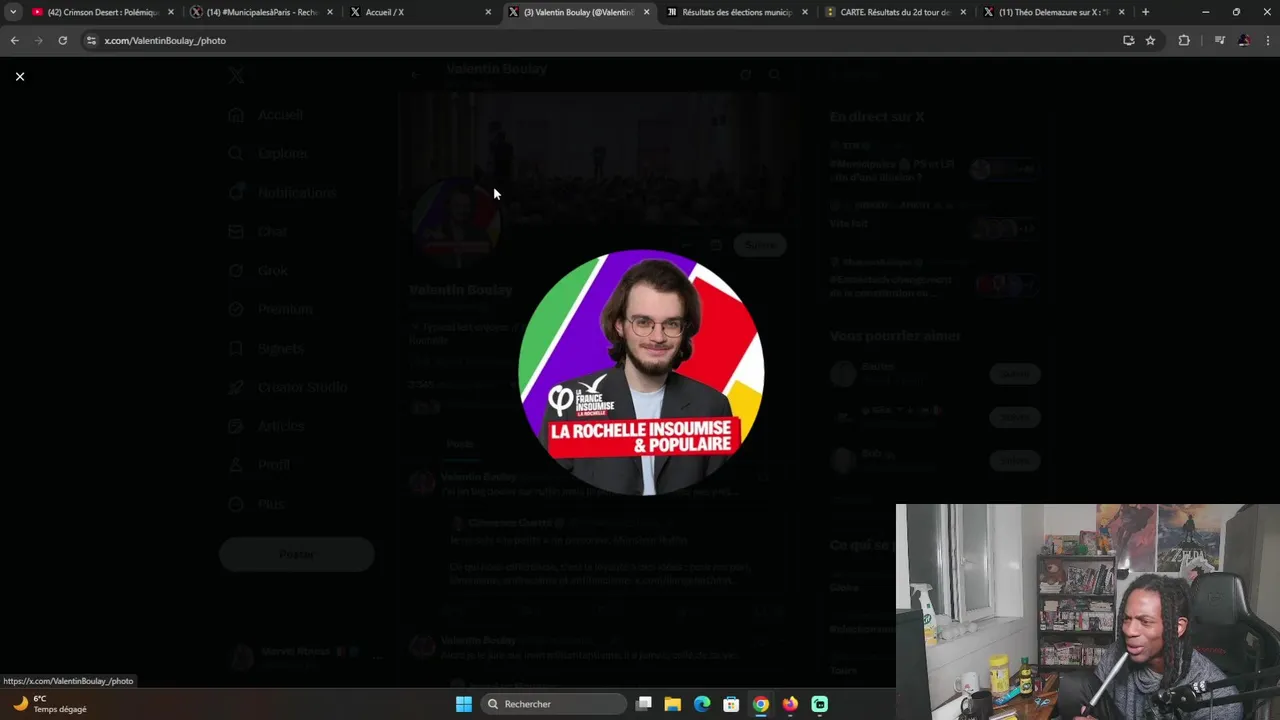
Task: Open Microsoft Store from the taskbar
Action: [x=731, y=704]
